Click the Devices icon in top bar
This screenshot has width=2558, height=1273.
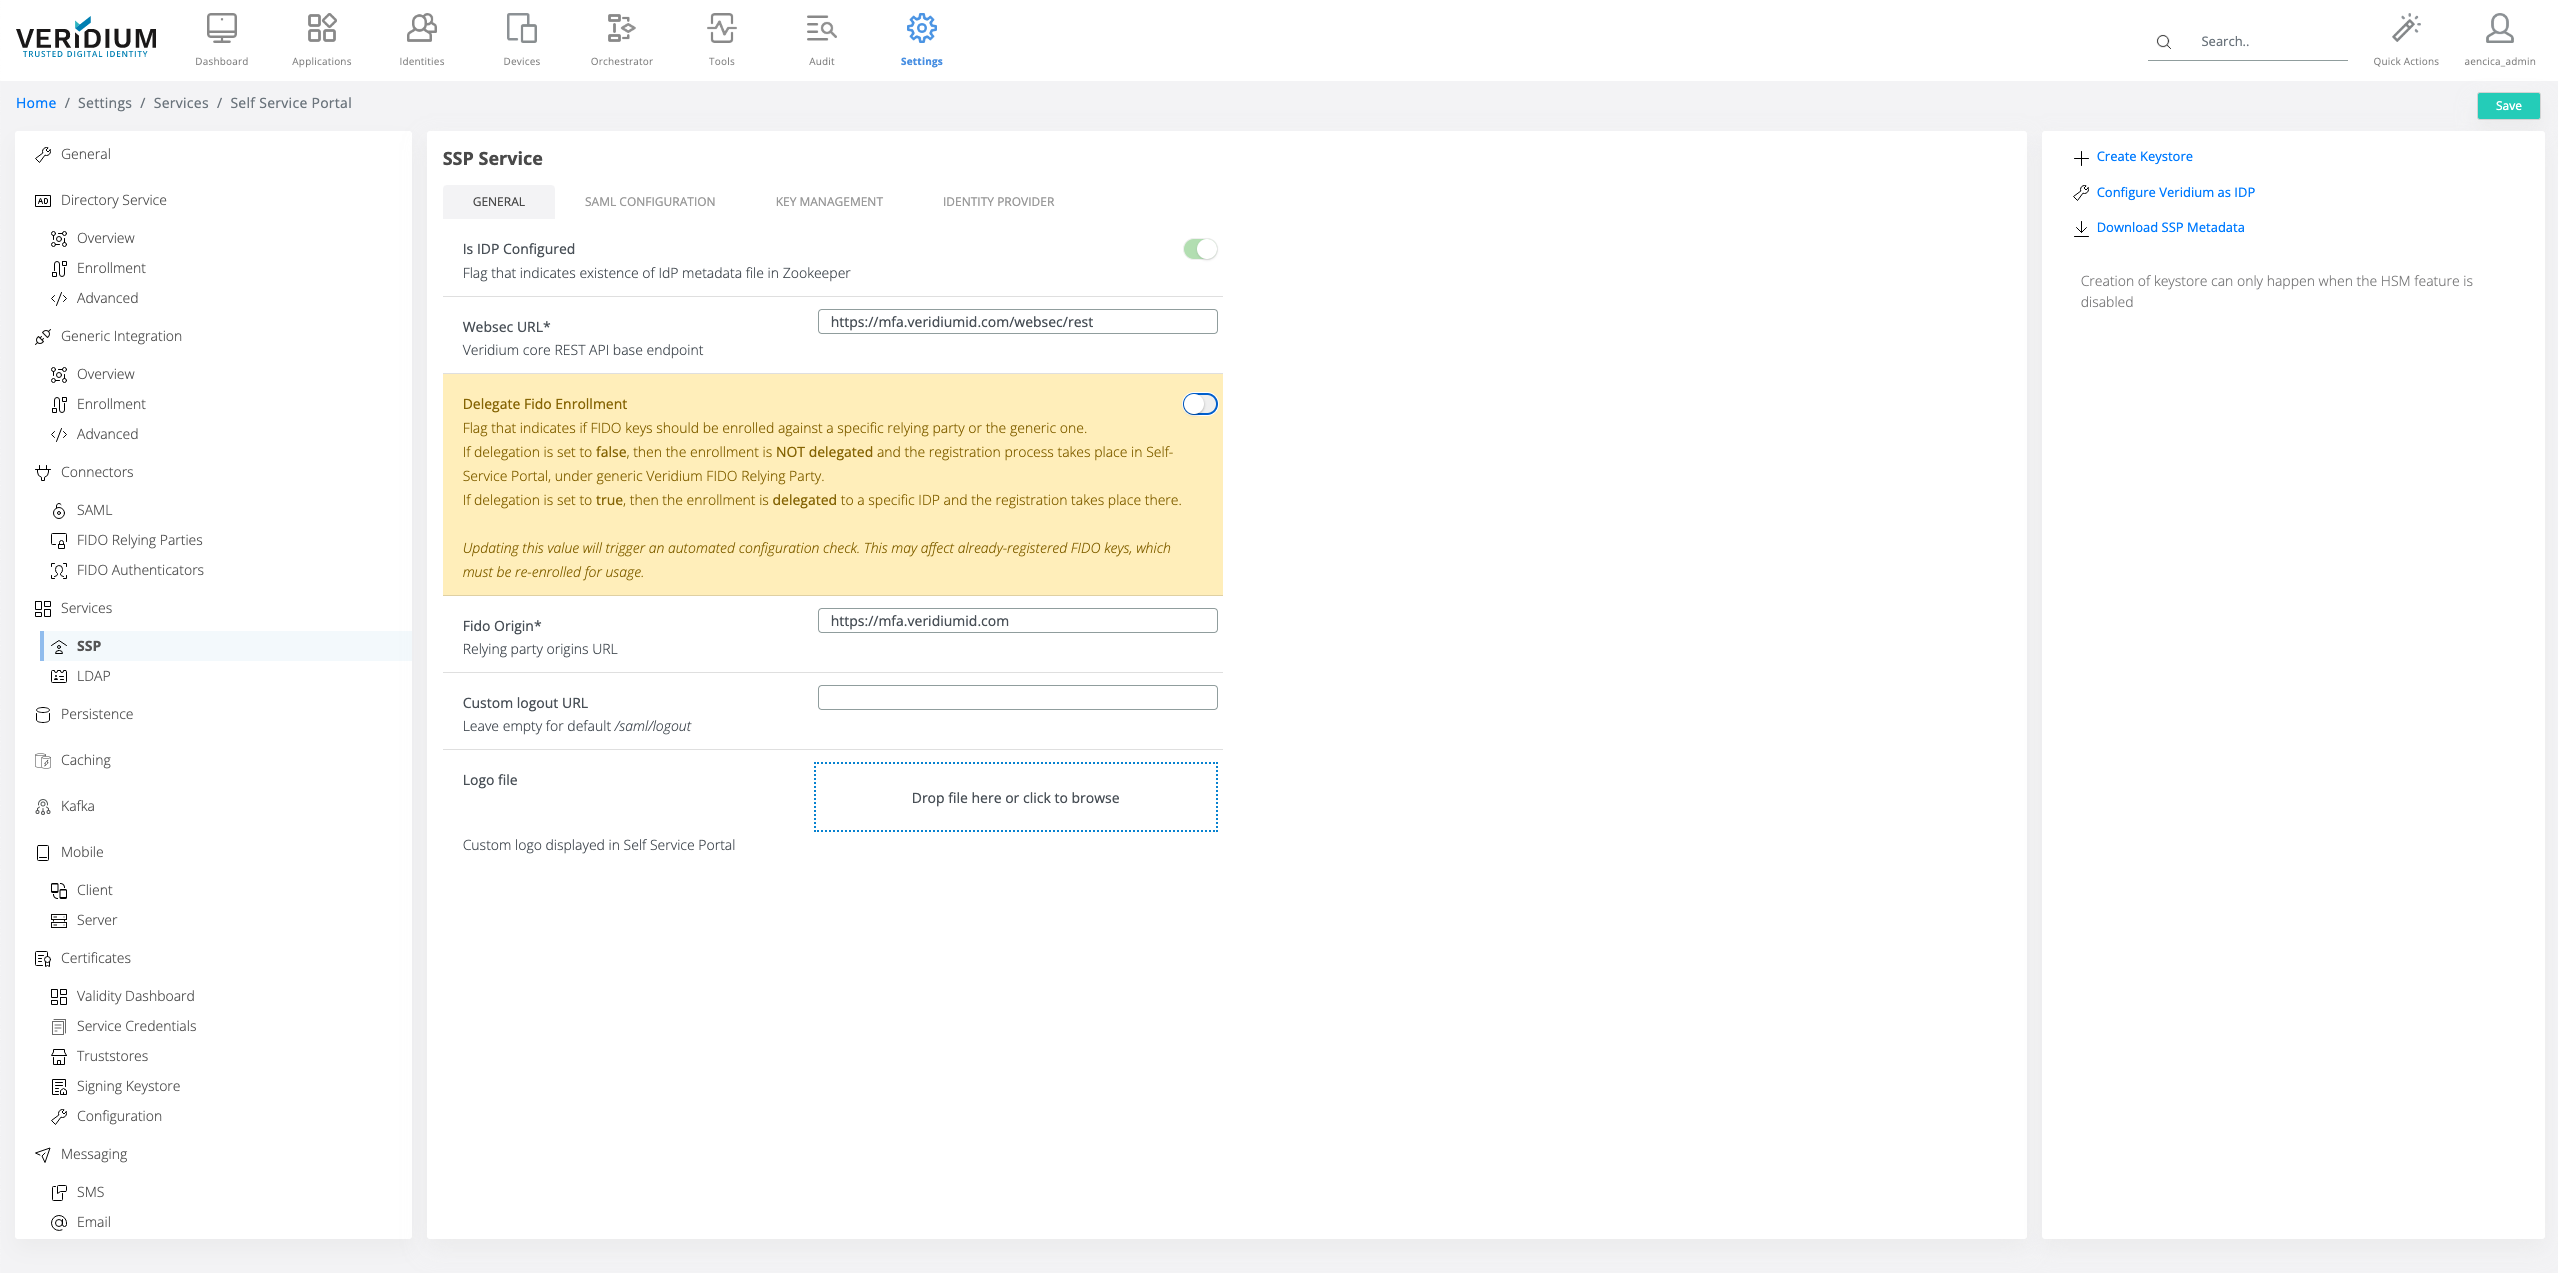(521, 29)
